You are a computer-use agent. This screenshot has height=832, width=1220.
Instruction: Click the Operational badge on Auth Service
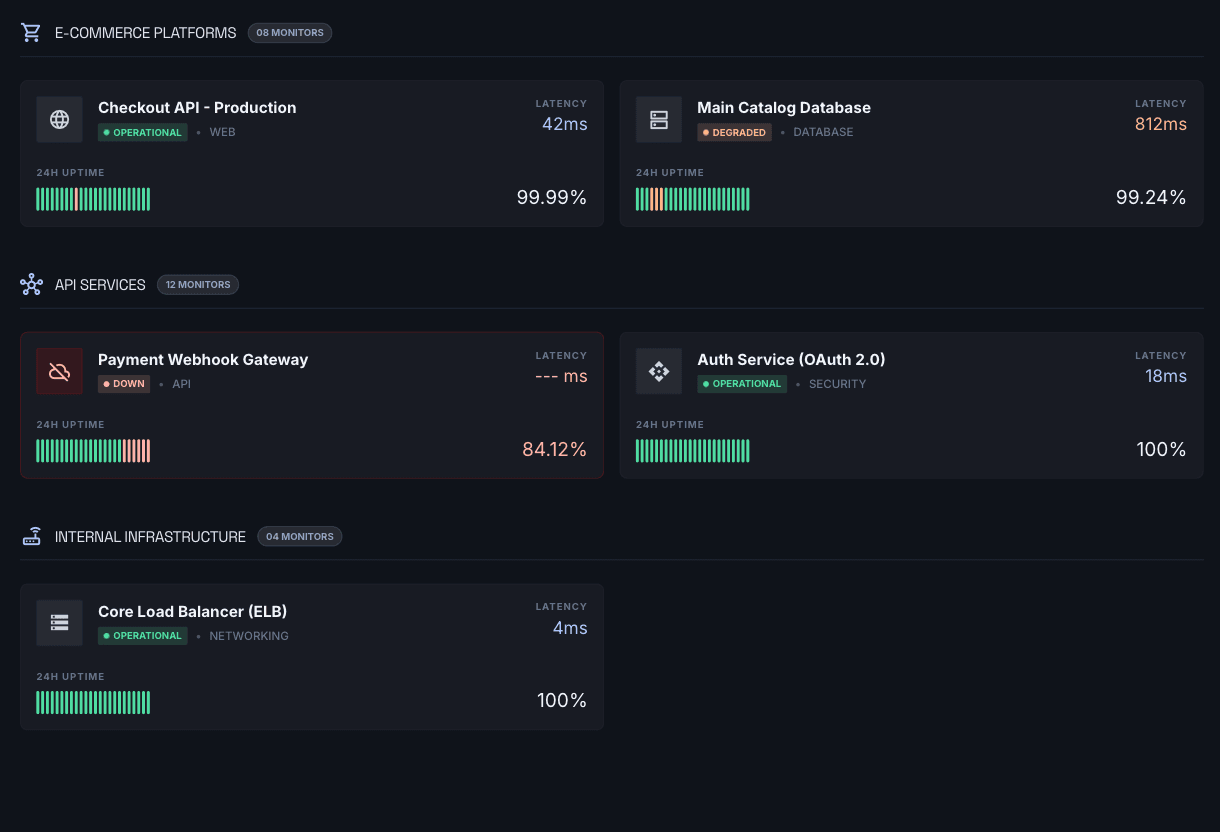[x=743, y=384]
